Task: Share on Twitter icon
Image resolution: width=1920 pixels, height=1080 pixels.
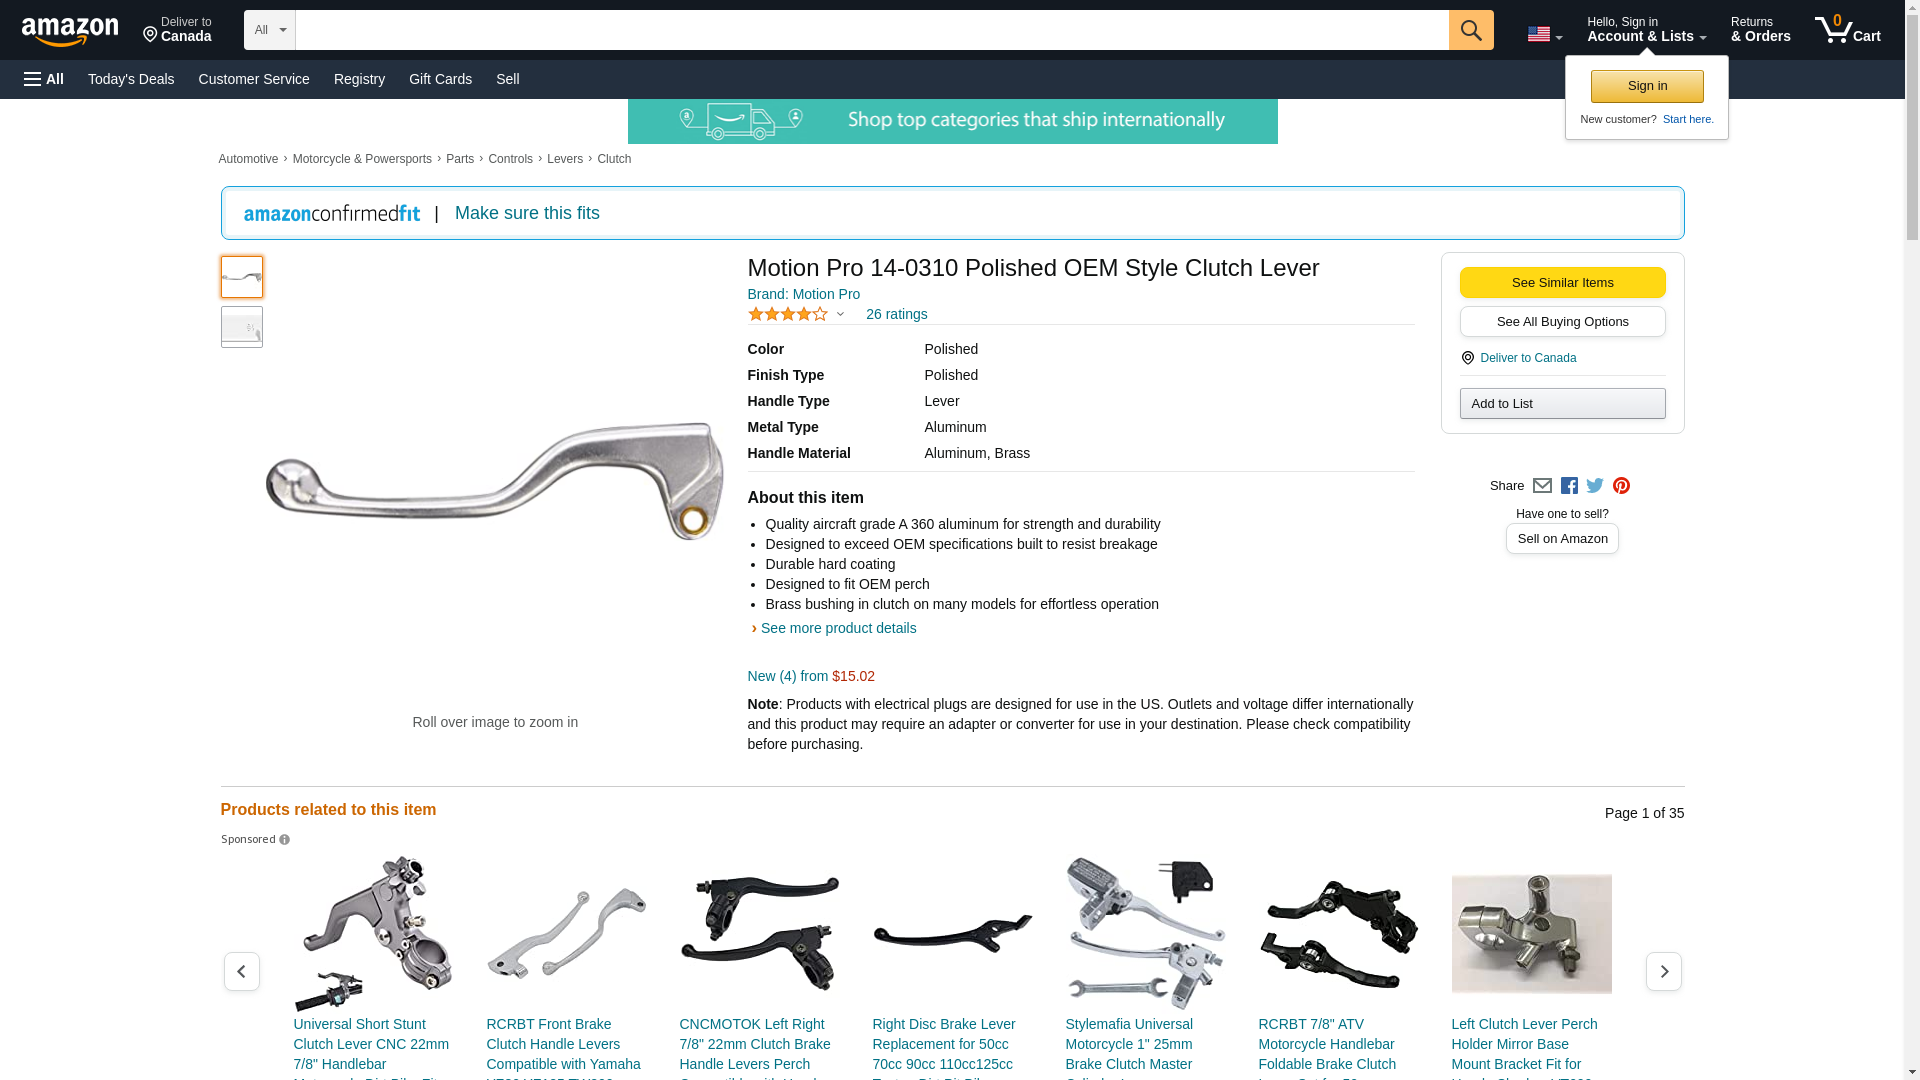Action: [1595, 486]
